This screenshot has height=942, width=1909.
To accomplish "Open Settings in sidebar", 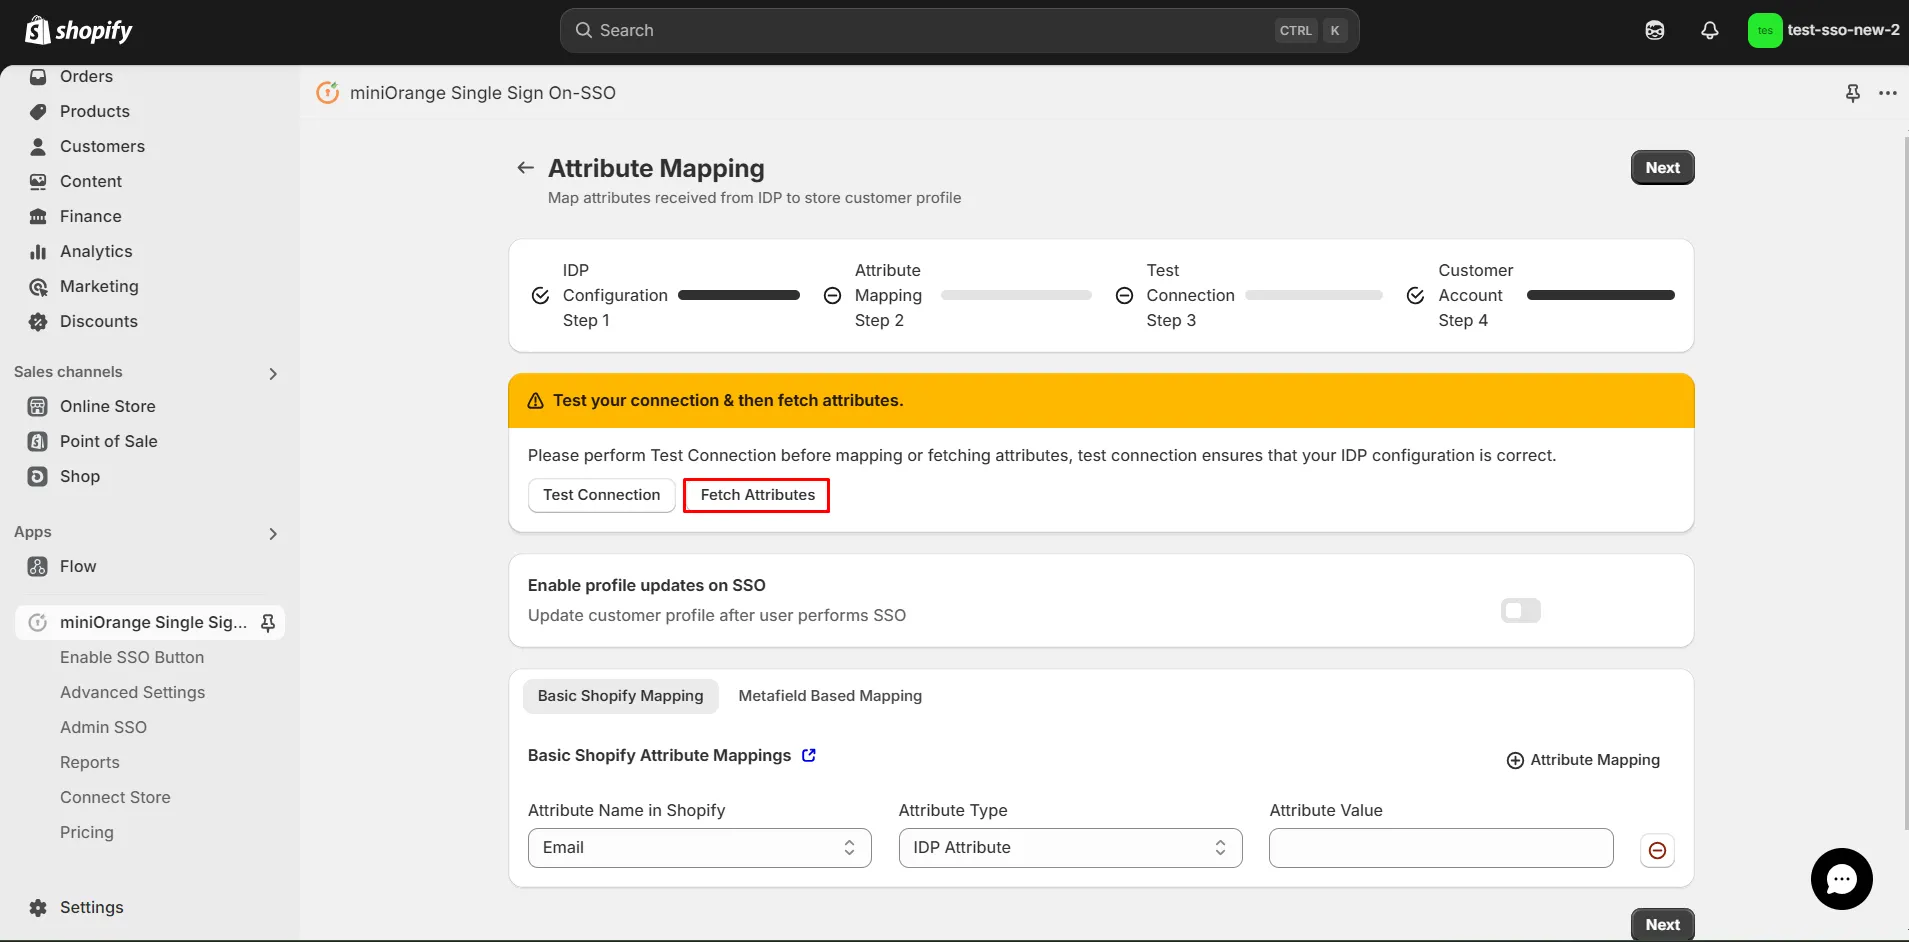I will (x=92, y=907).
